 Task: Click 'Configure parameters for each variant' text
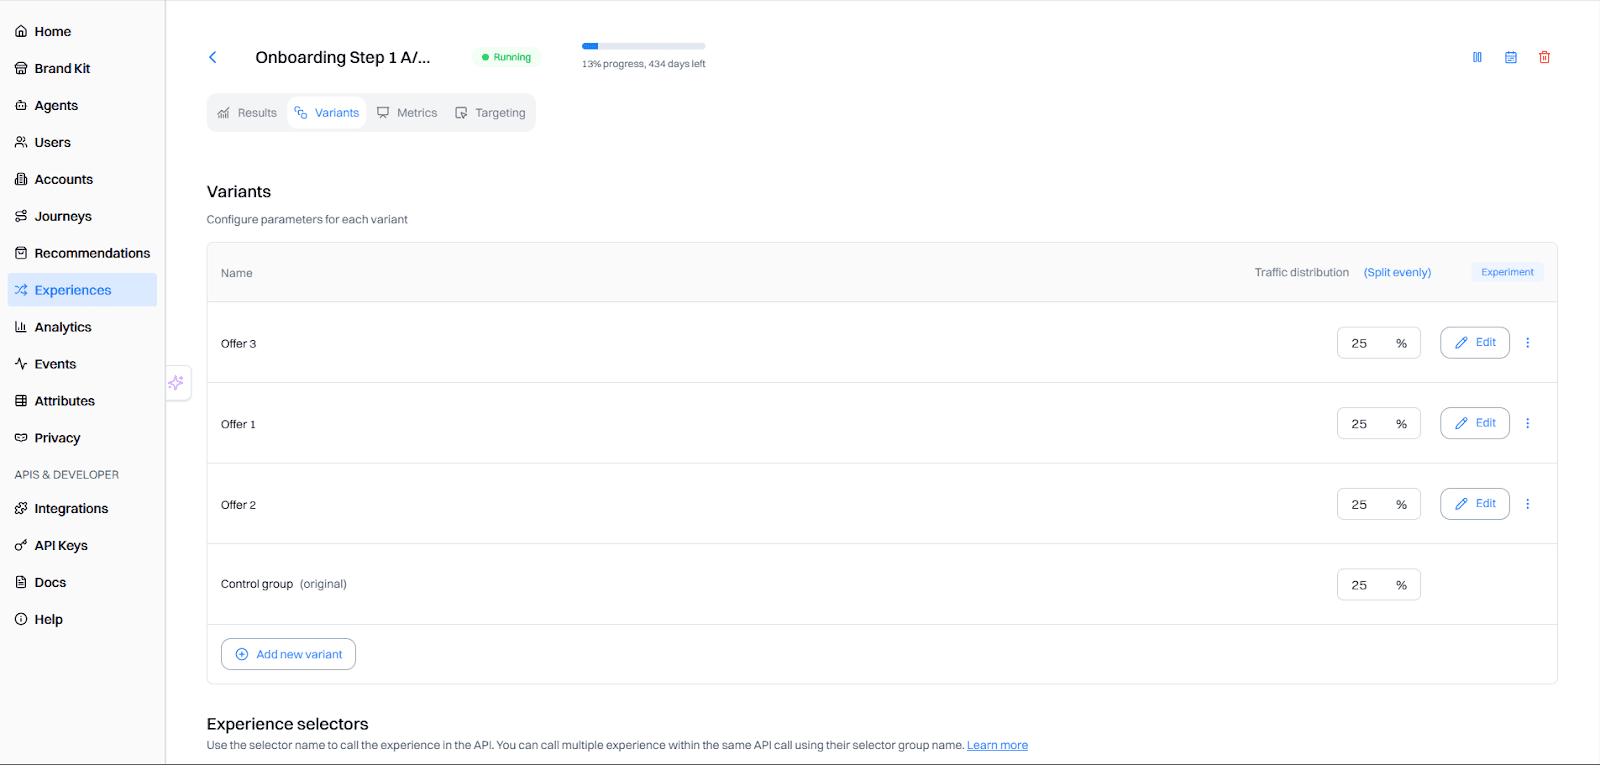click(307, 219)
